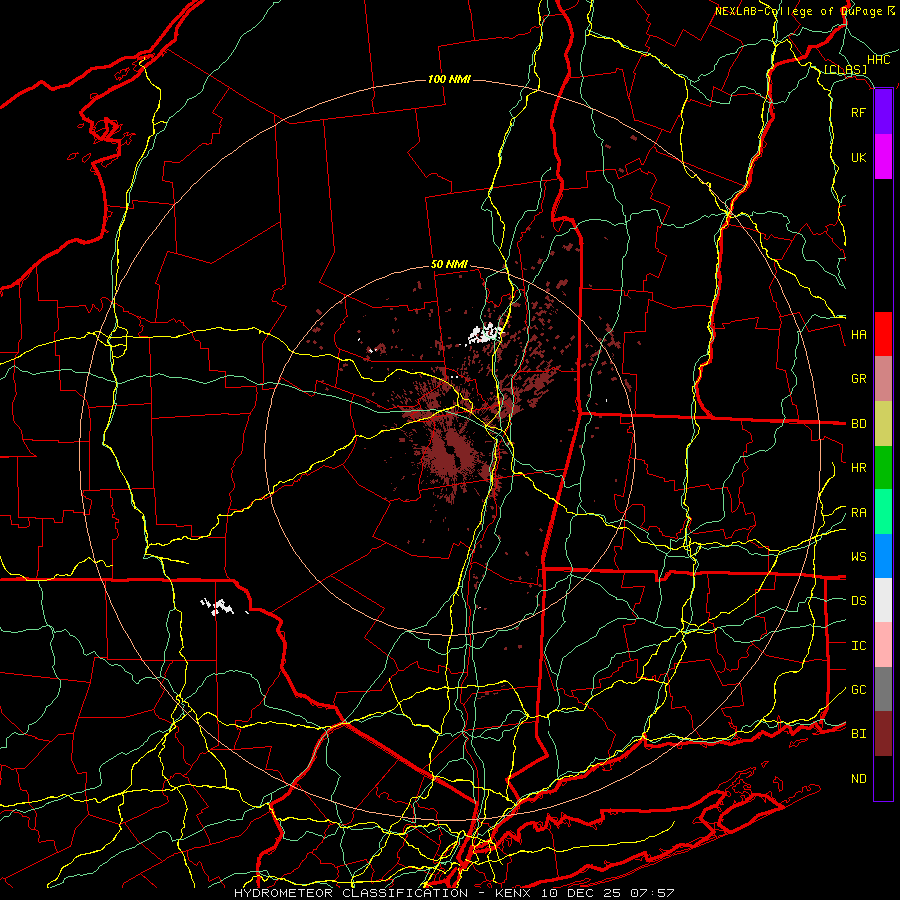The width and height of the screenshot is (900, 900).
Task: Click the [CLAS] units label
Action: click(x=845, y=70)
